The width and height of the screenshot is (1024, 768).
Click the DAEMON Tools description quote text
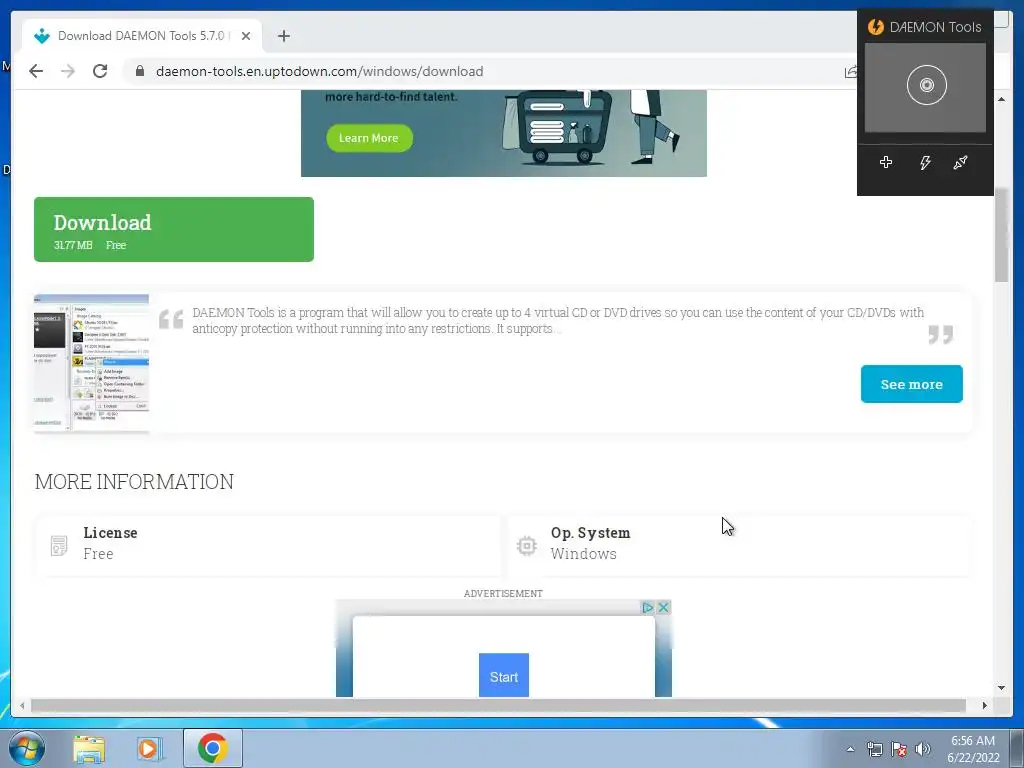tap(558, 321)
